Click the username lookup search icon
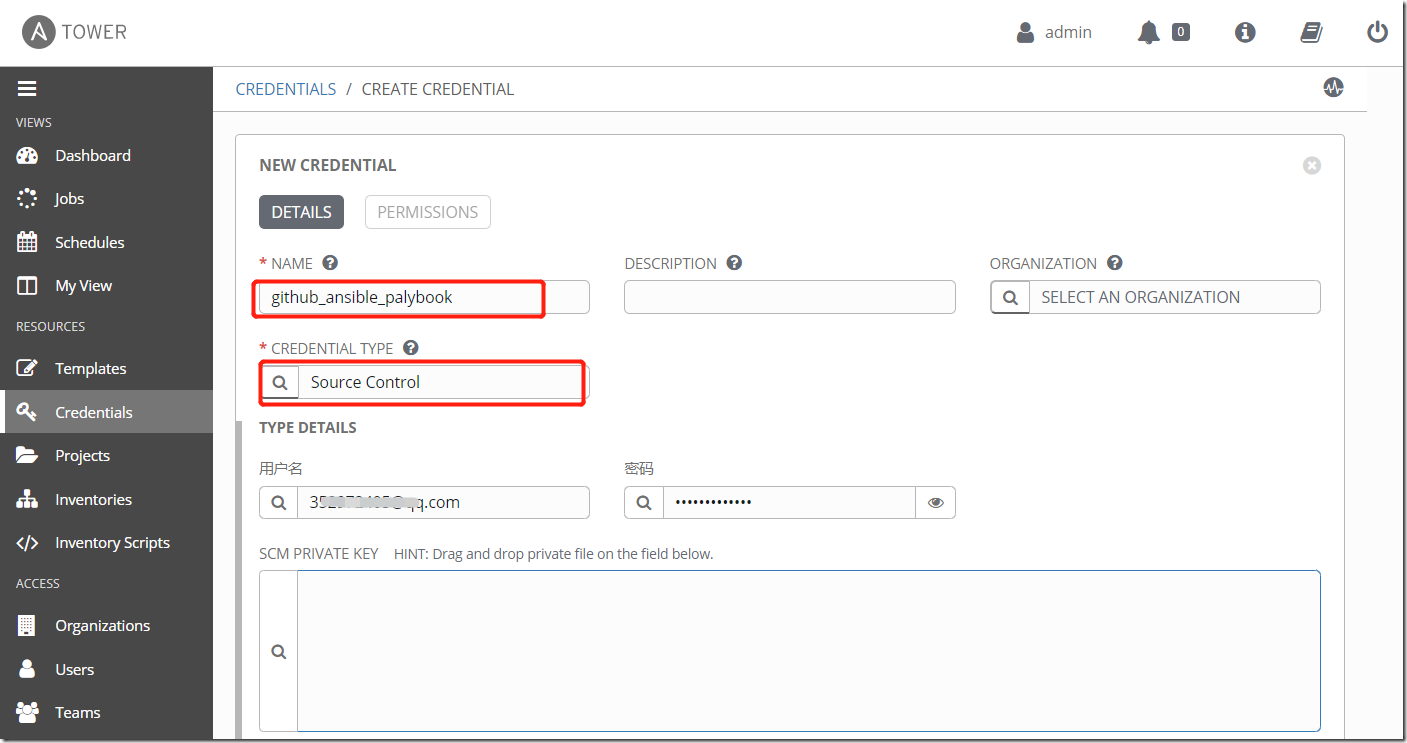Screen dimensions: 1407x743 click(278, 502)
